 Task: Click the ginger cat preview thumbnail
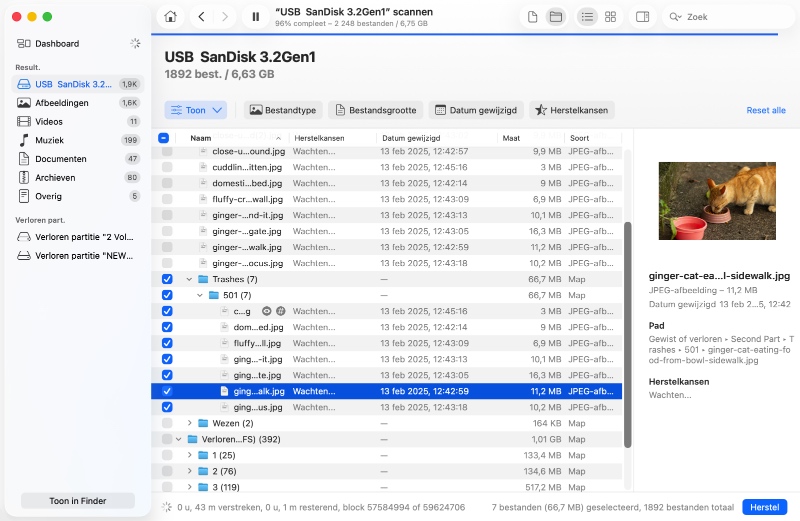click(x=717, y=201)
